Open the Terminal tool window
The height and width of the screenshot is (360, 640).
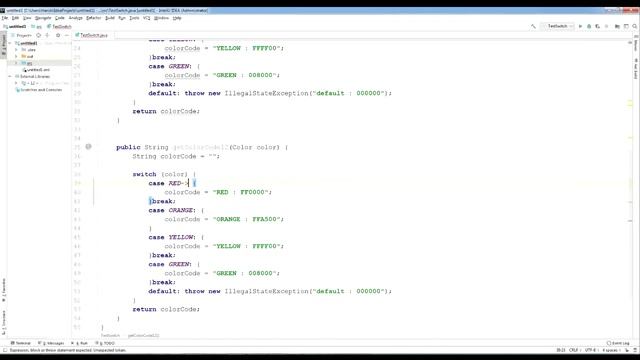tap(21, 343)
